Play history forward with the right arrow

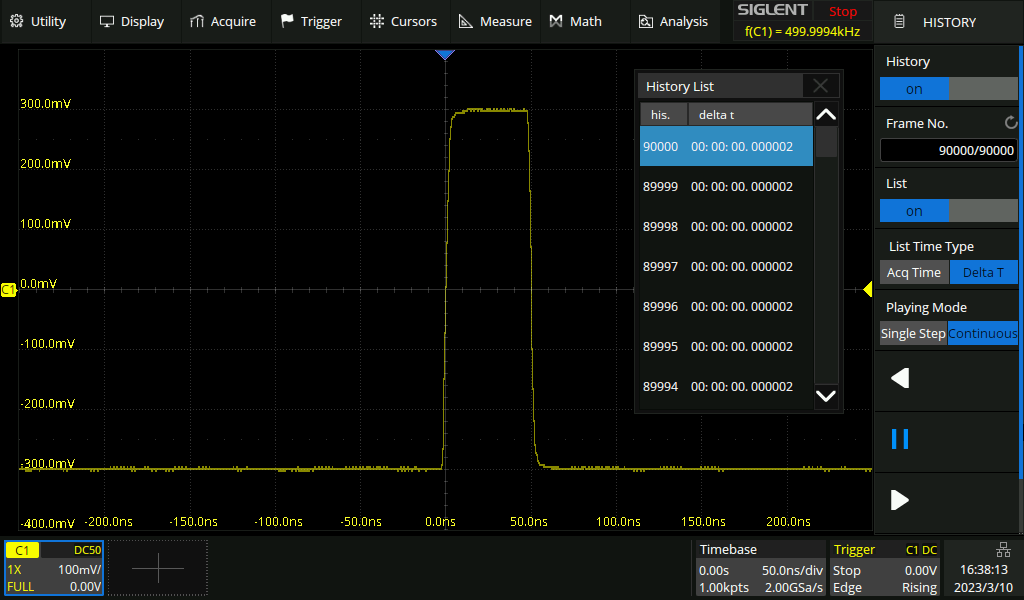[x=900, y=500]
